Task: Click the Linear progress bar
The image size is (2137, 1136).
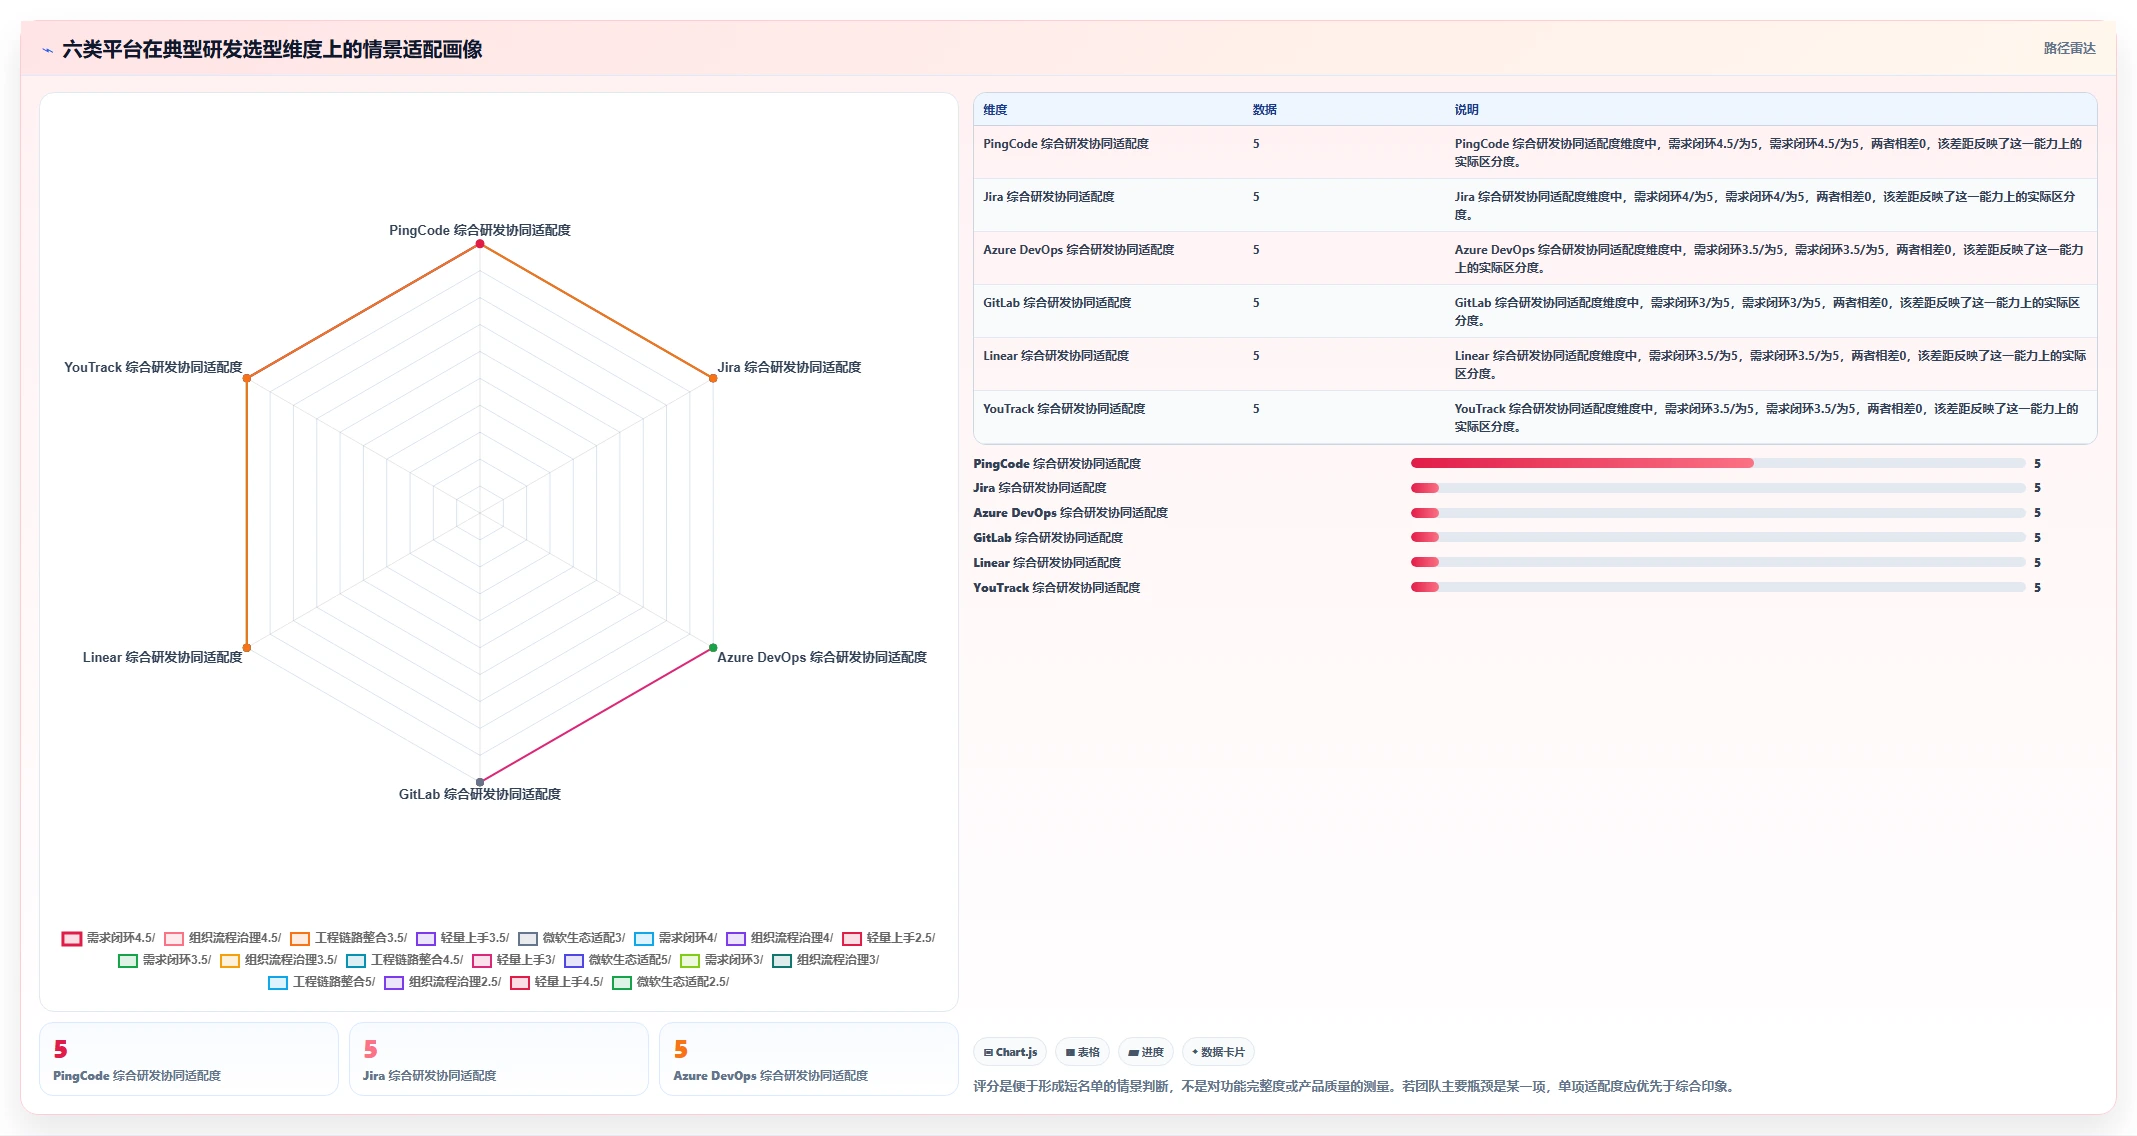Action: point(1718,562)
